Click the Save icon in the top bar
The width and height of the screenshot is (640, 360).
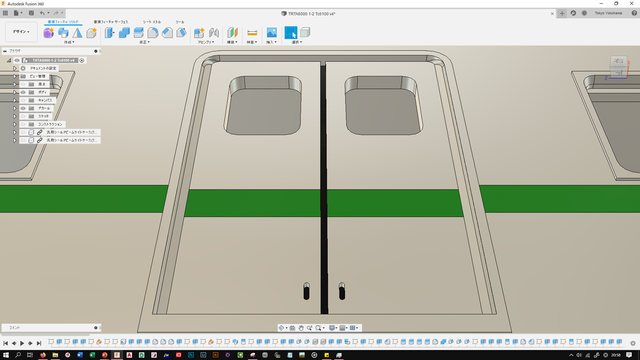click(x=31, y=13)
